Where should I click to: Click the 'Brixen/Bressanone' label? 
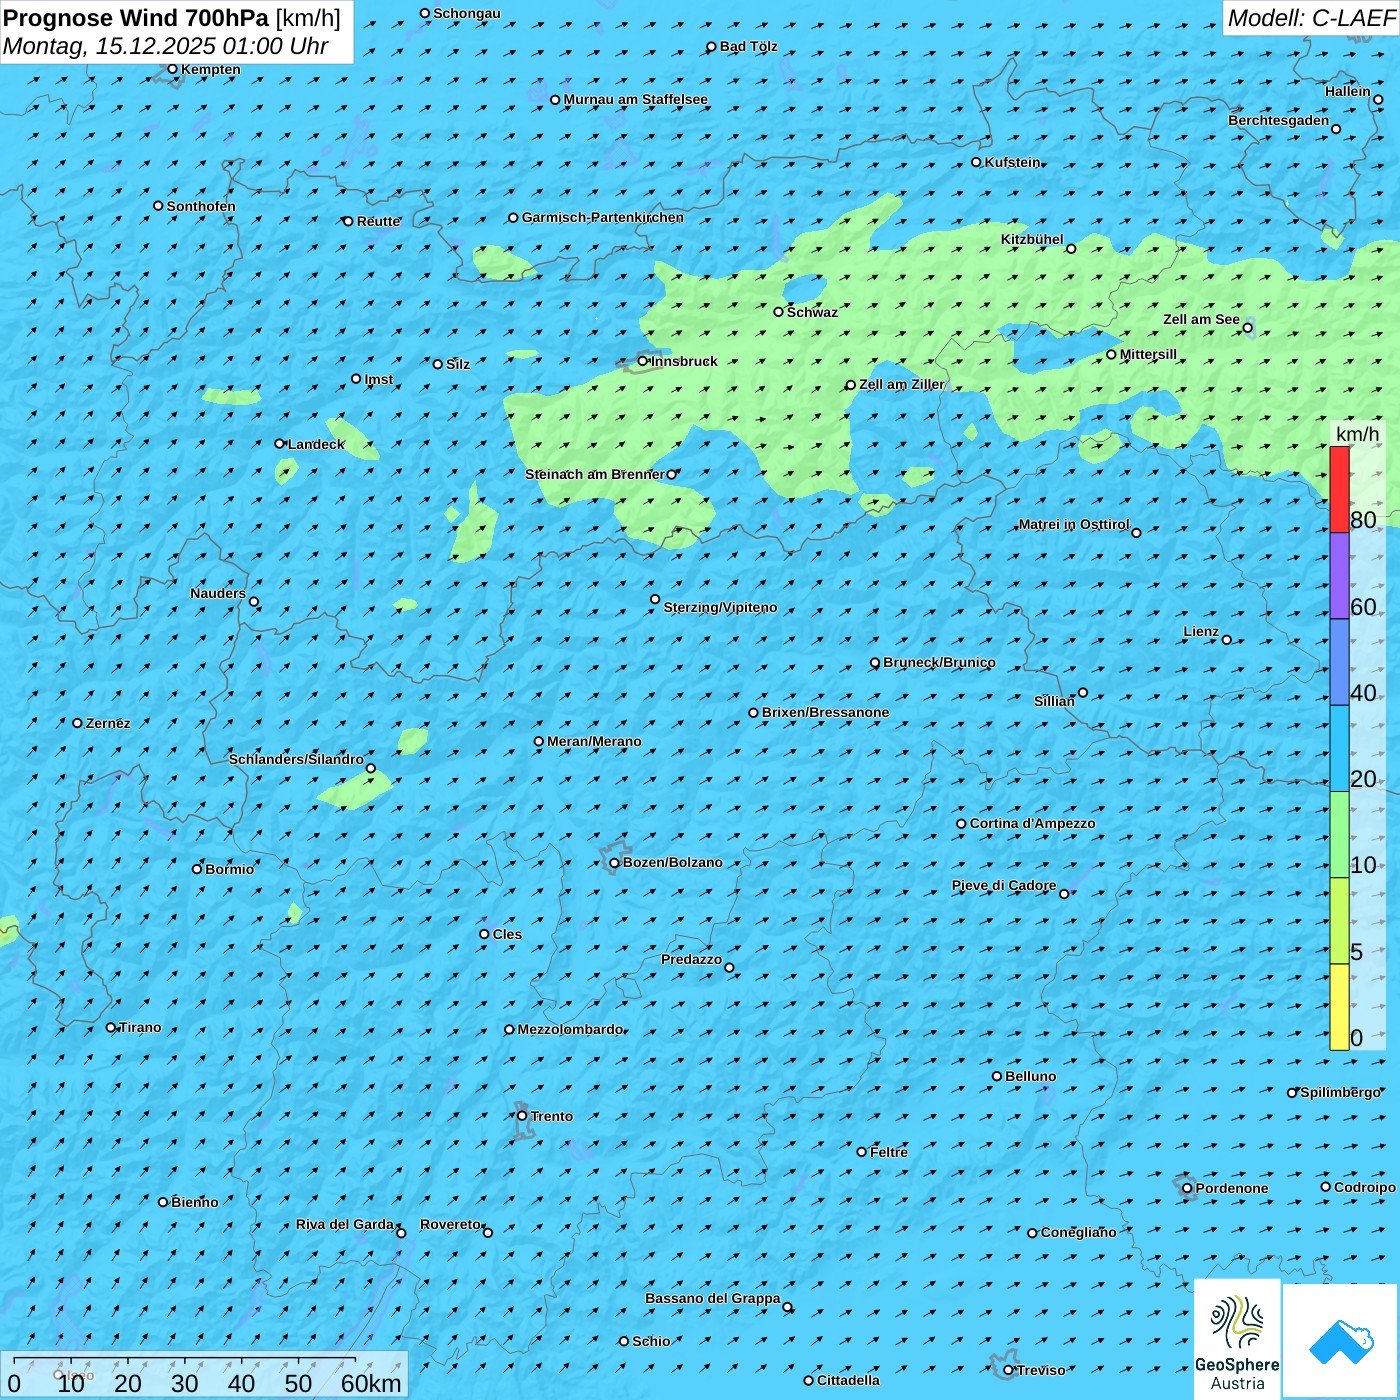(x=826, y=713)
